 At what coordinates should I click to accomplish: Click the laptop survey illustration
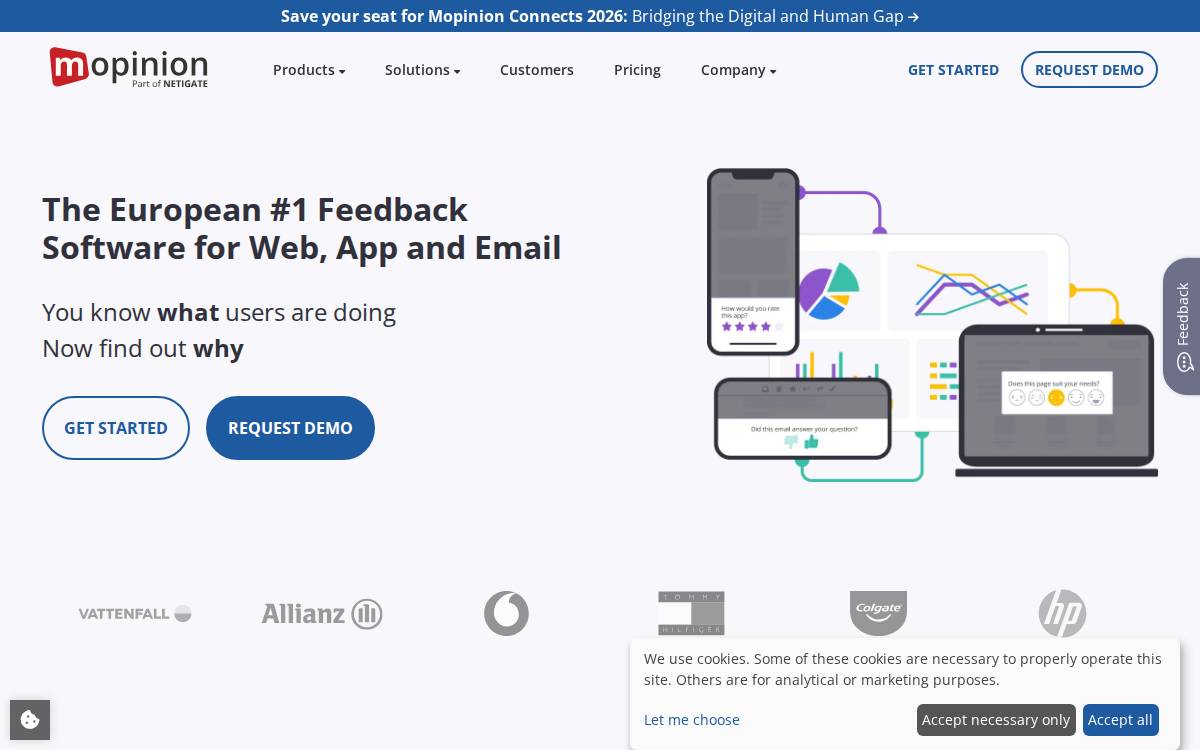coord(1057,400)
